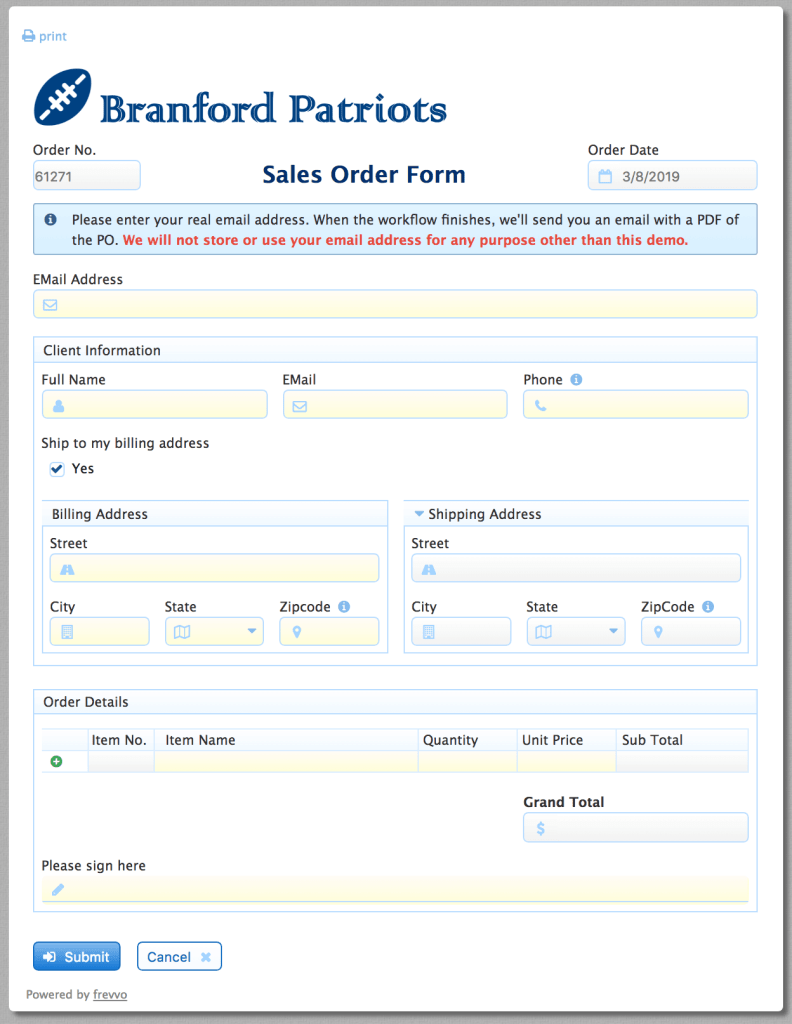The image size is (792, 1024).
Task: Click the Branford Patriots football logo
Action: 63,97
